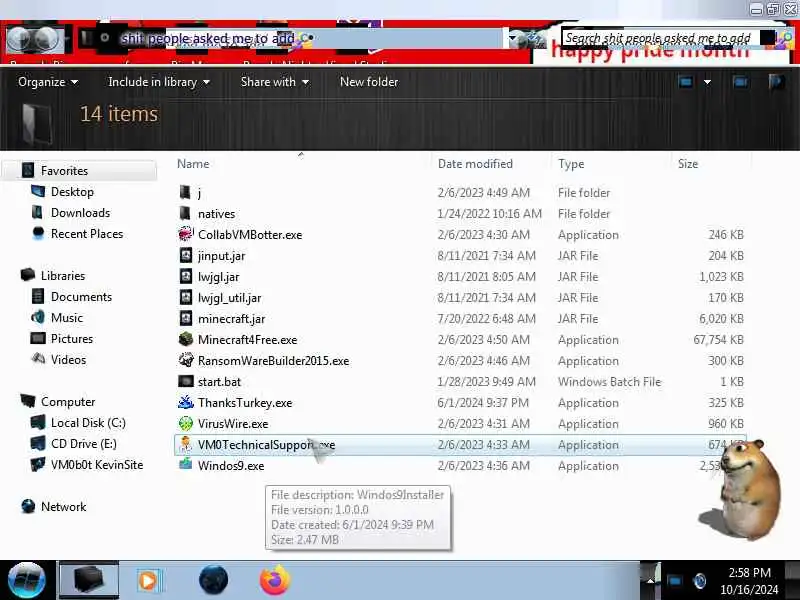Screen dimensions: 800x600
Task: Sort by the Type column header
Action: (x=571, y=164)
